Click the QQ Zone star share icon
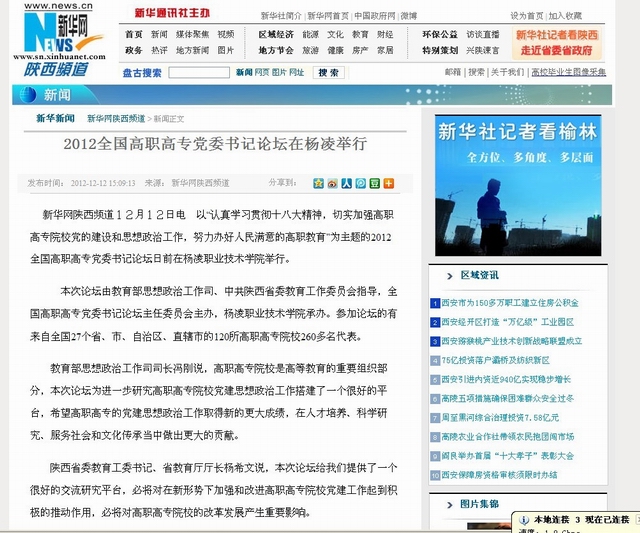Viewport: 640px width, 533px height. coord(318,184)
